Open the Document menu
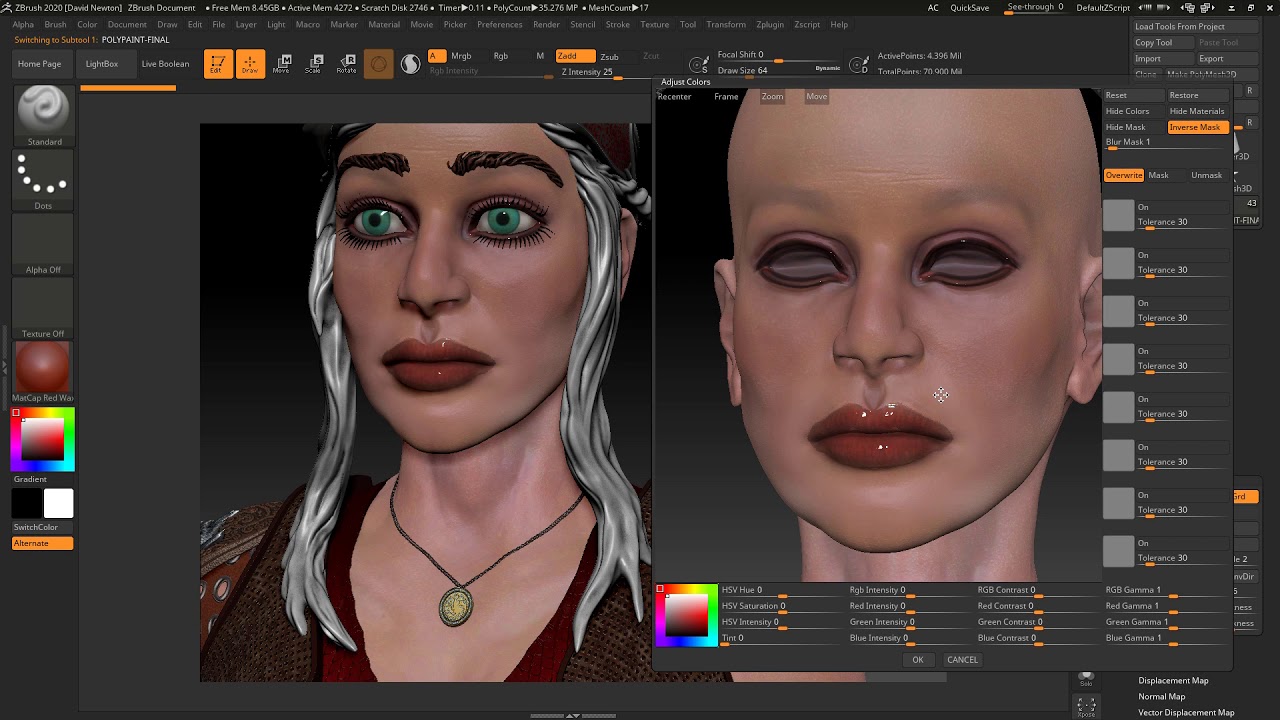Image resolution: width=1280 pixels, height=720 pixels. coord(127,24)
